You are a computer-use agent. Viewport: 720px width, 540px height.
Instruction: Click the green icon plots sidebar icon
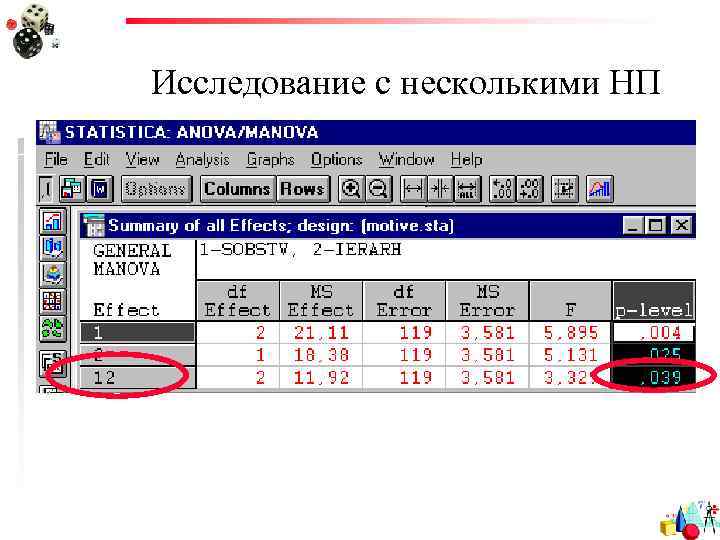tap(53, 328)
